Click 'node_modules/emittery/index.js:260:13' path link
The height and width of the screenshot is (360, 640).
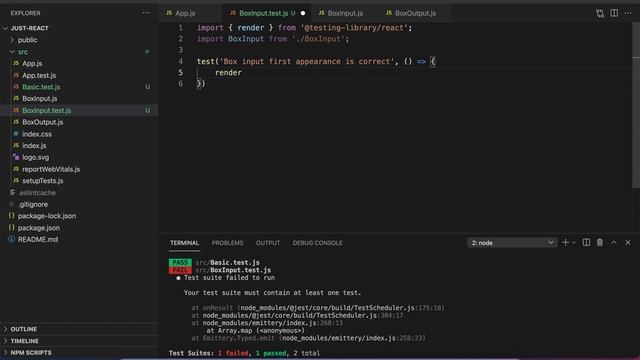pos(273,323)
